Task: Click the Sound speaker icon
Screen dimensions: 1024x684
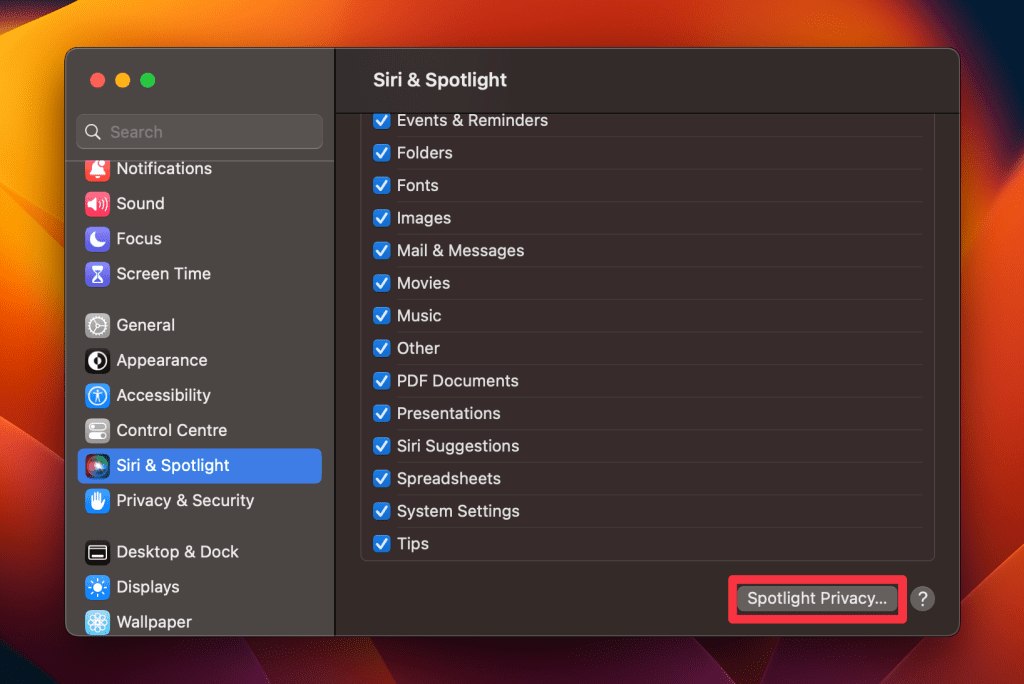Action: [97, 204]
